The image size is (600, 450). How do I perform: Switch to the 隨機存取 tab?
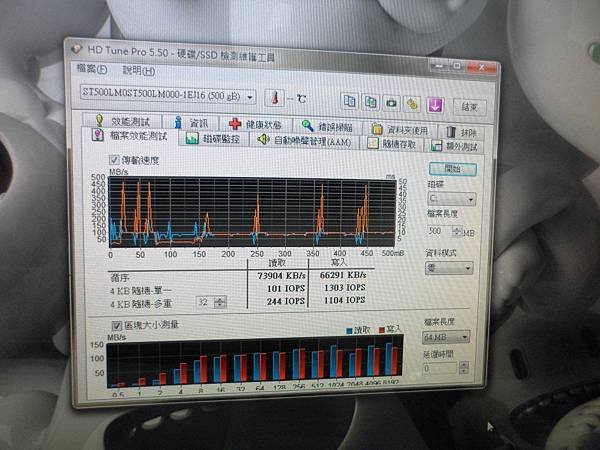pyautogui.click(x=392, y=143)
